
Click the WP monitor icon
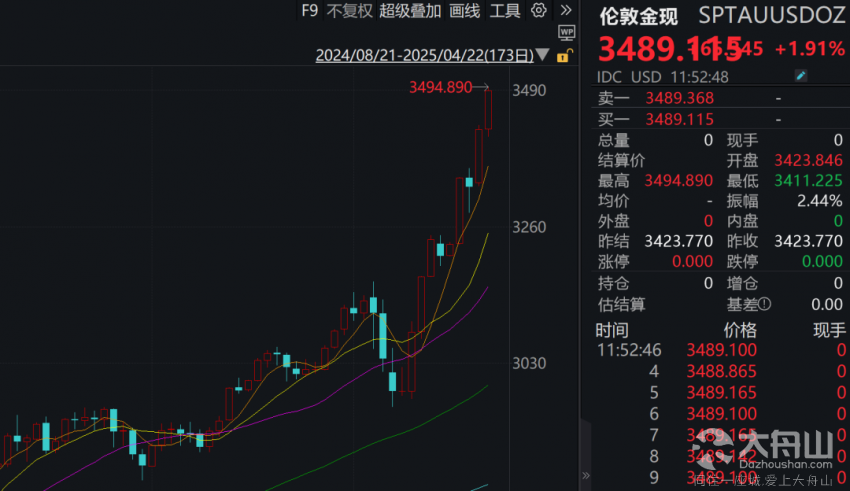566,33
